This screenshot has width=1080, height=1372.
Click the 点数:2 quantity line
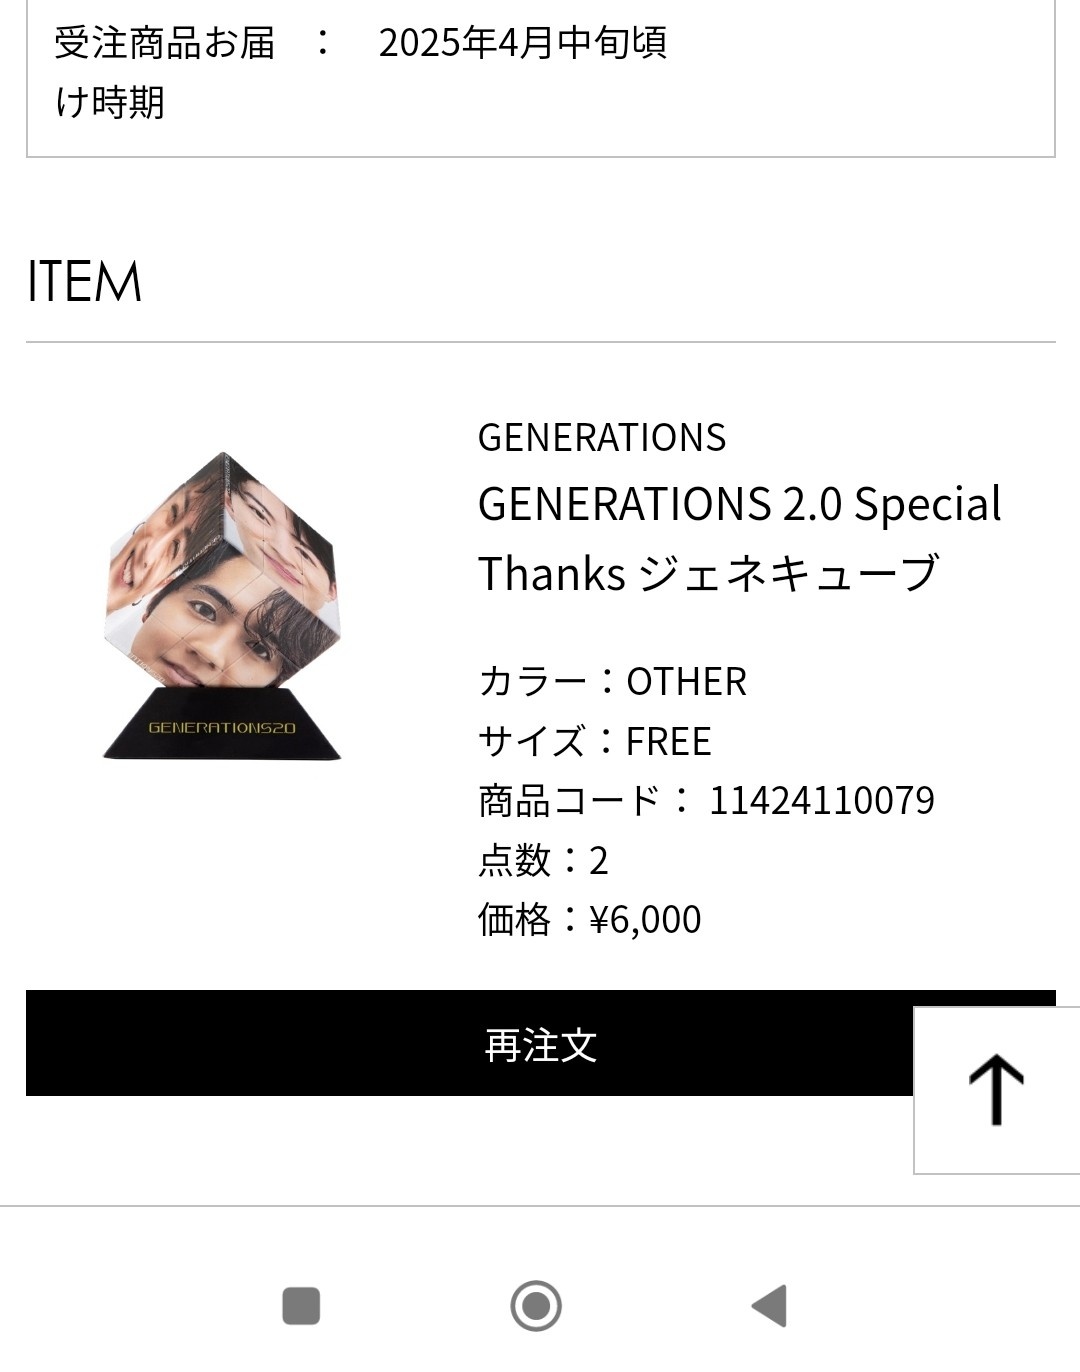pyautogui.click(x=543, y=860)
